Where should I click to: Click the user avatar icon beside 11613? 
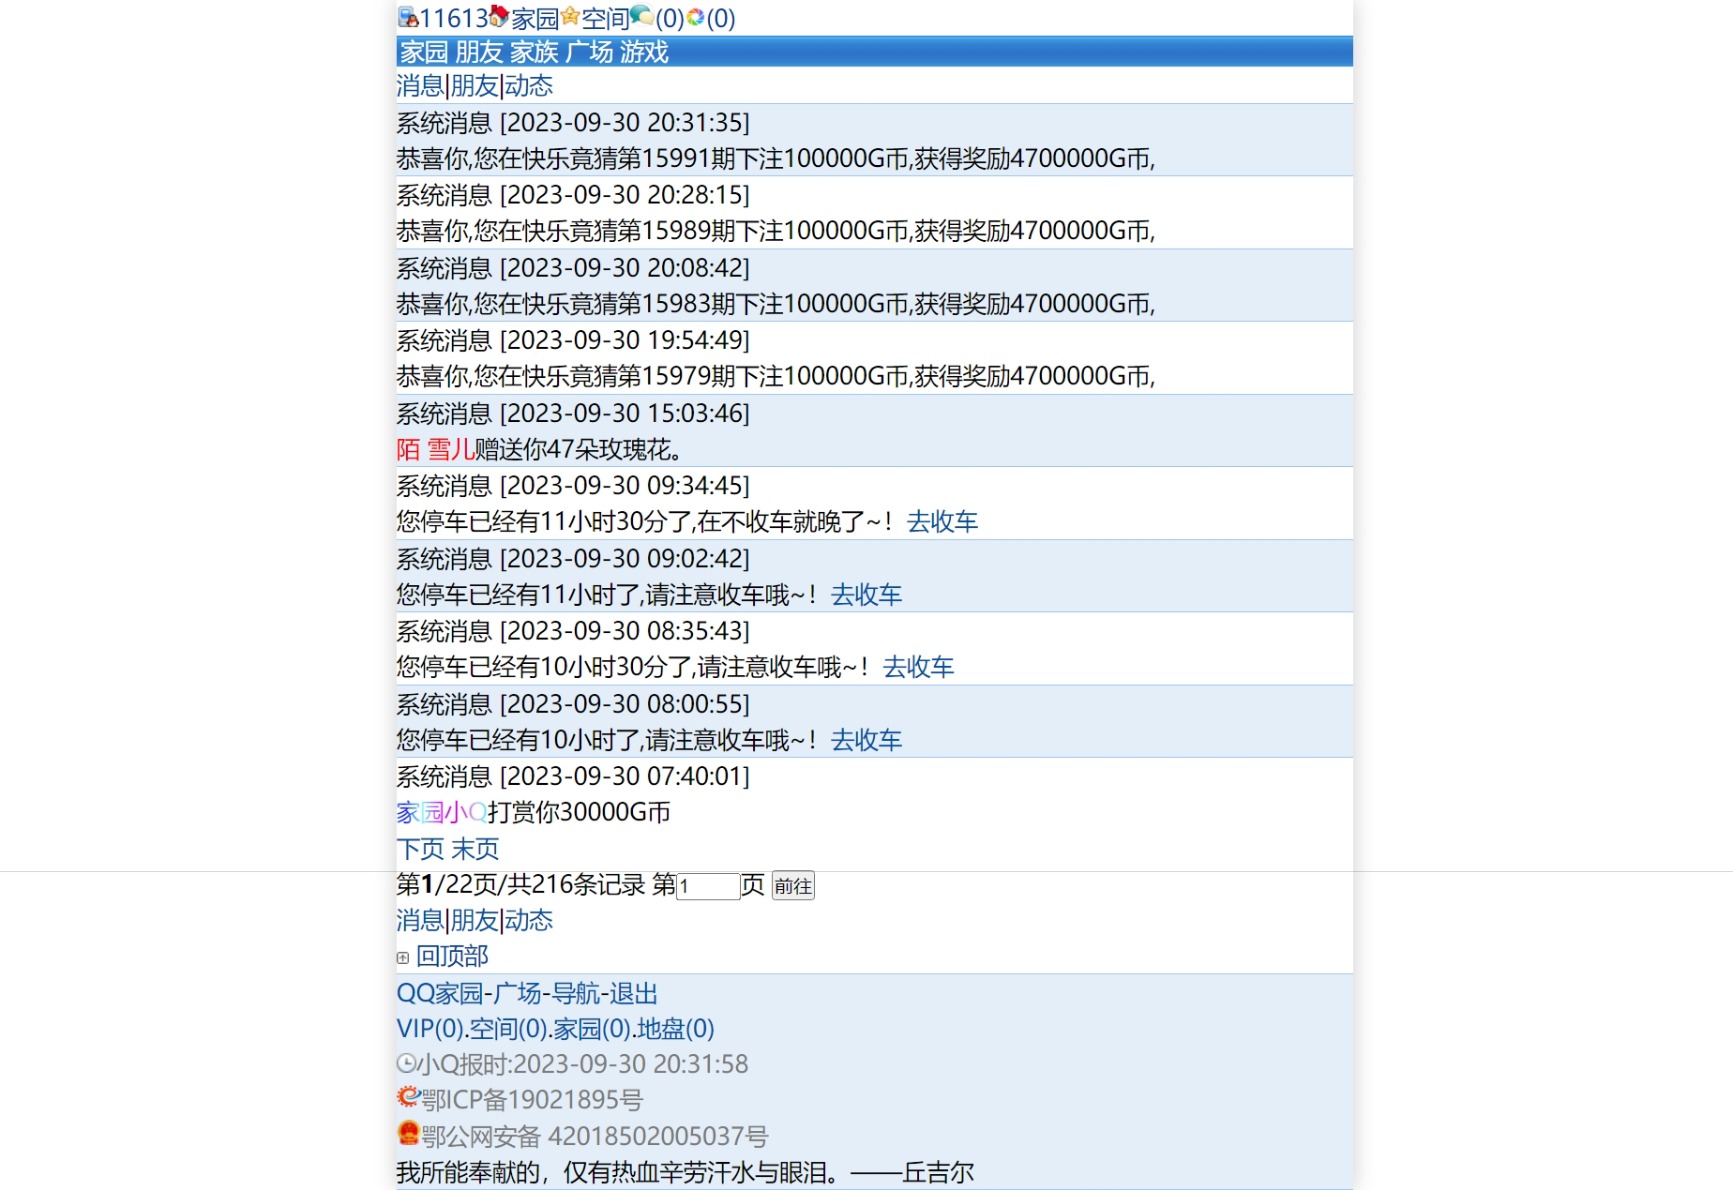pyautogui.click(x=408, y=17)
